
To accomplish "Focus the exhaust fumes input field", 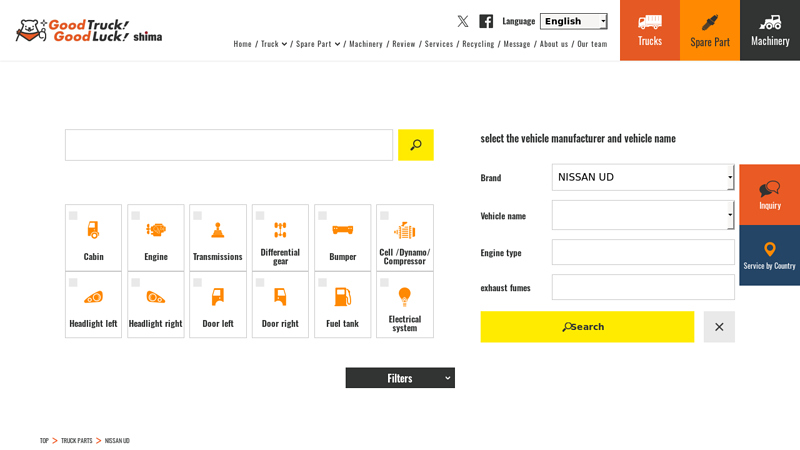I will pos(643,287).
